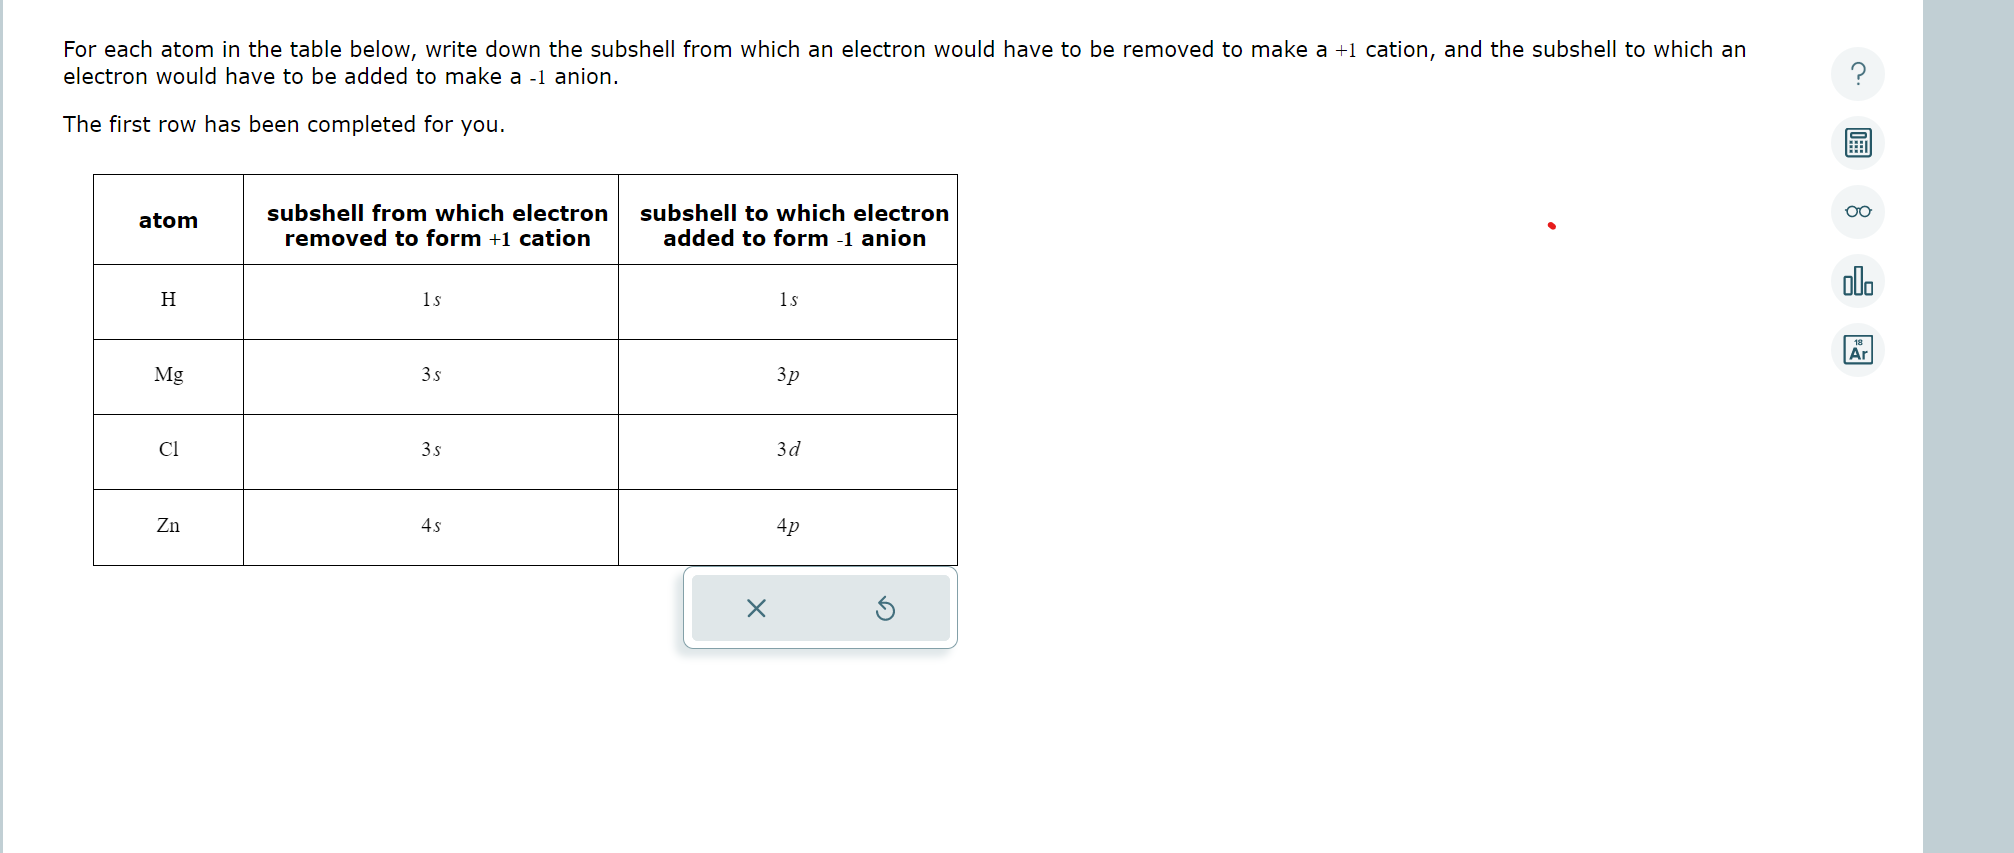
Task: Click the 4p anion cell for Zn
Action: (x=788, y=526)
